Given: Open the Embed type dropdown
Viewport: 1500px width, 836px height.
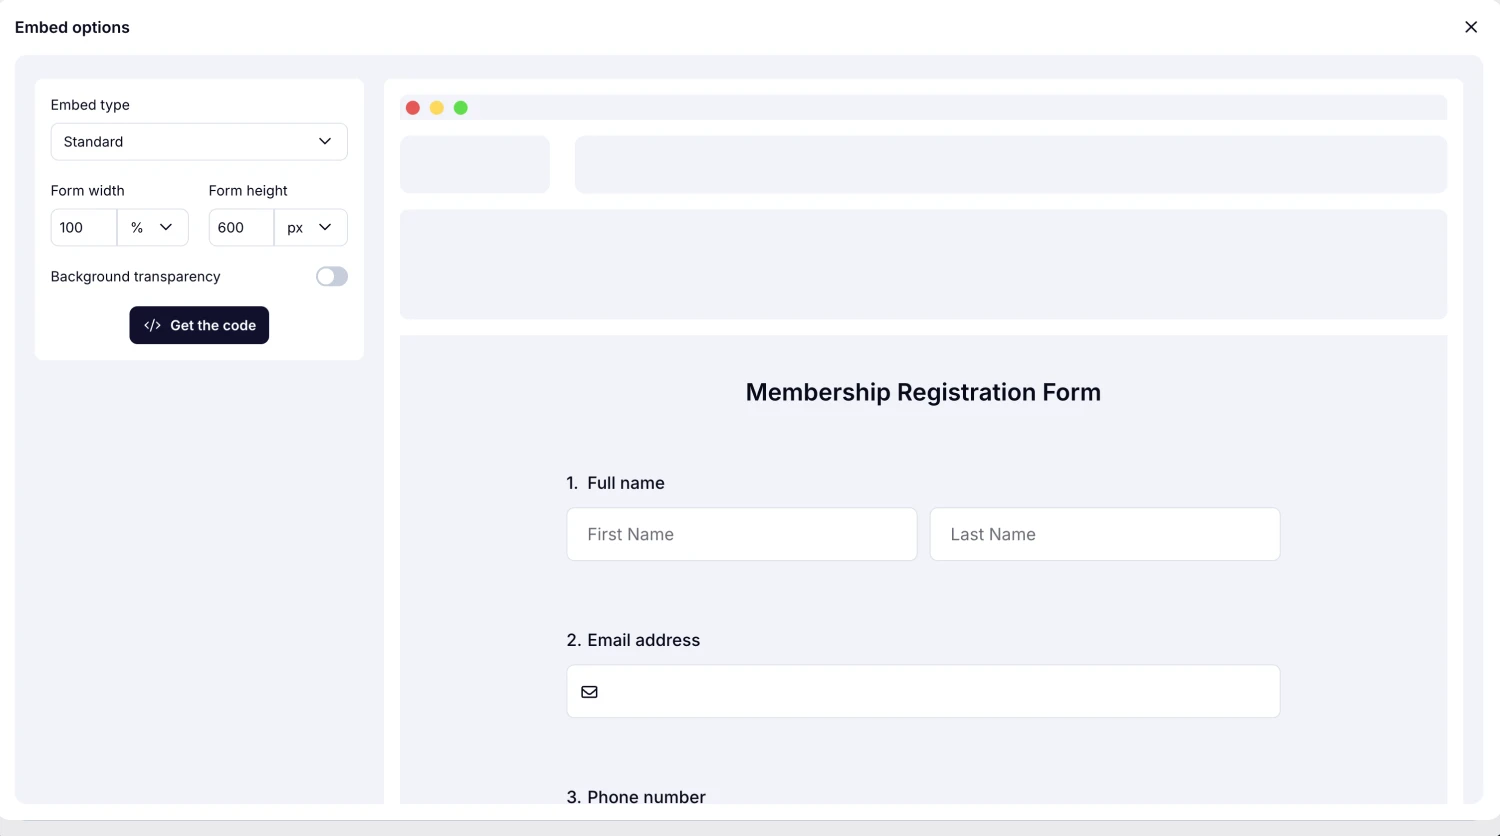Looking at the screenshot, I should (198, 141).
